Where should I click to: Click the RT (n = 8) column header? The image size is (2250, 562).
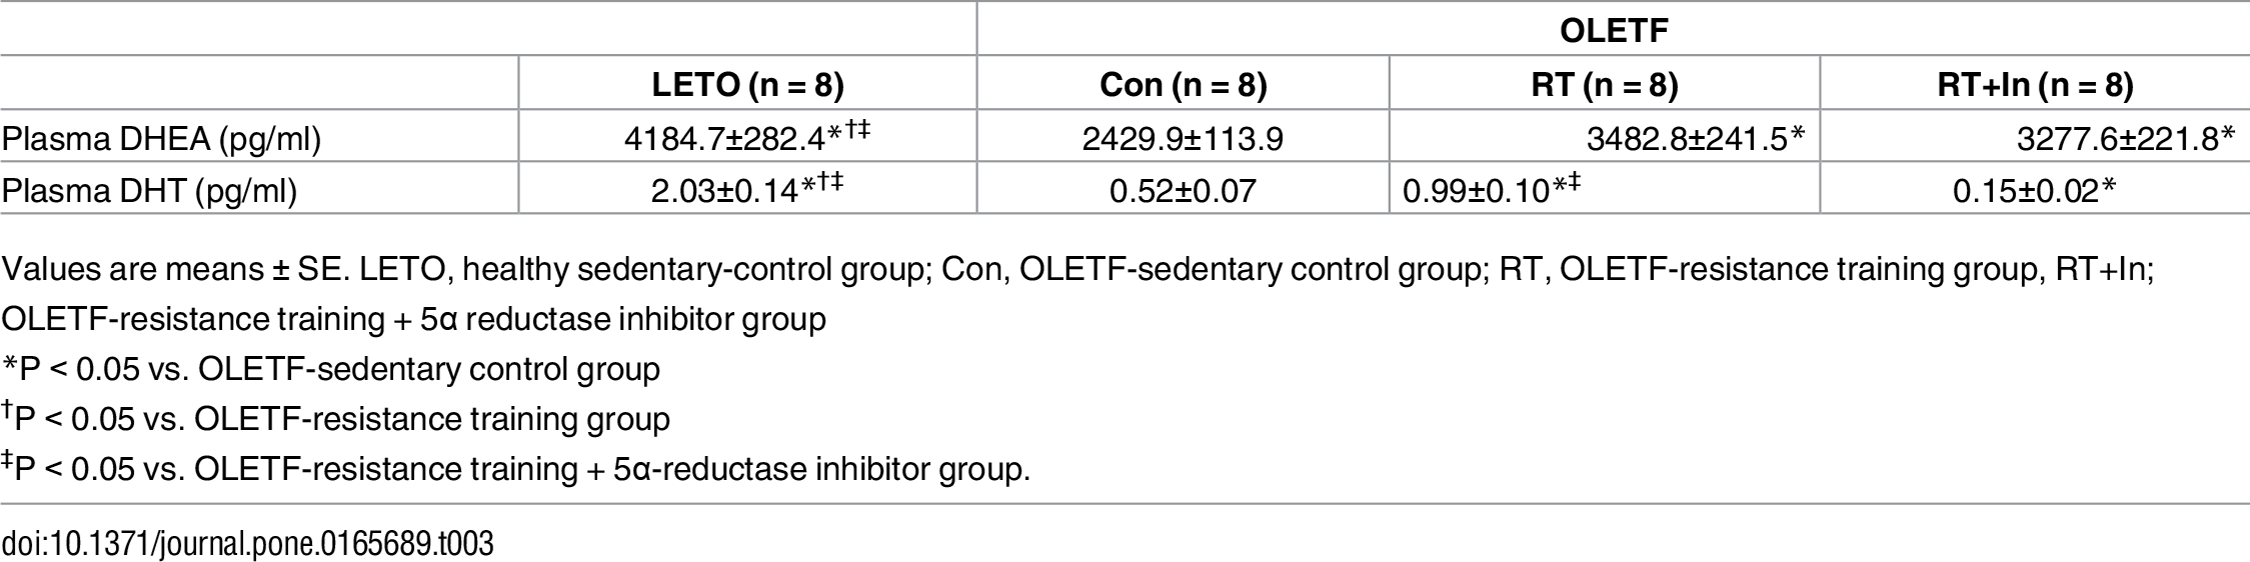point(1604,86)
